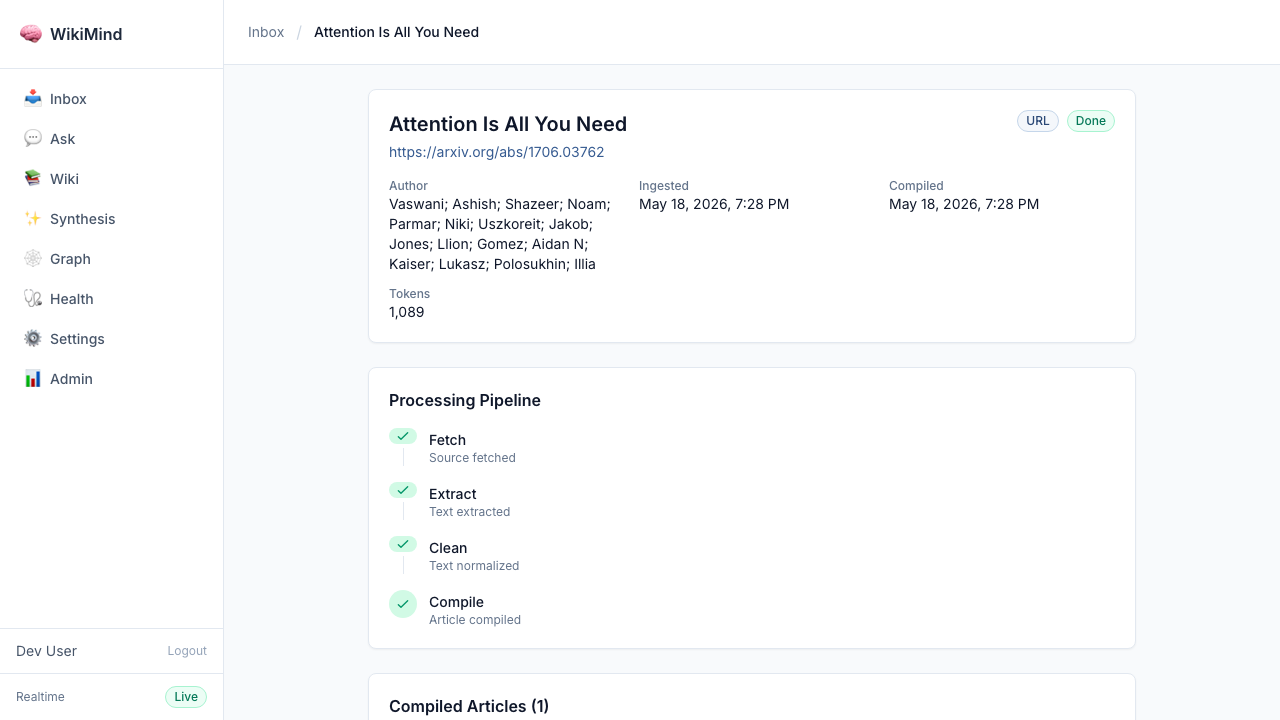Click the Tokens field label
This screenshot has height=720, width=1280.
point(409,294)
